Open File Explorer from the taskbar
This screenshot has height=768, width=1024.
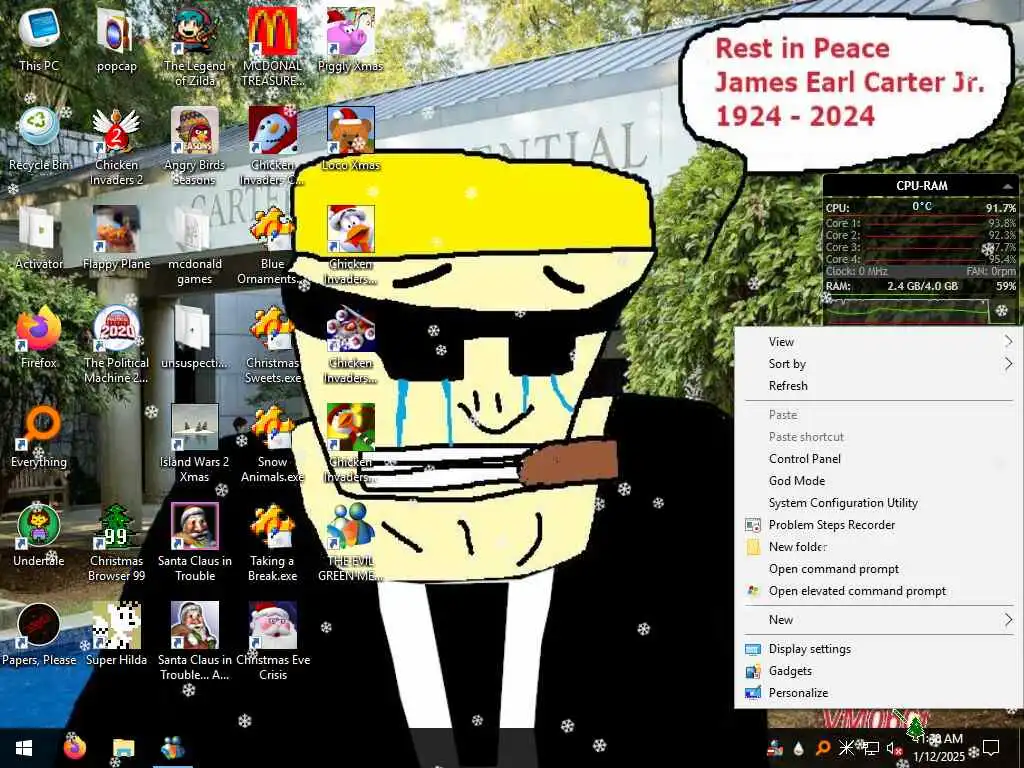[123, 748]
